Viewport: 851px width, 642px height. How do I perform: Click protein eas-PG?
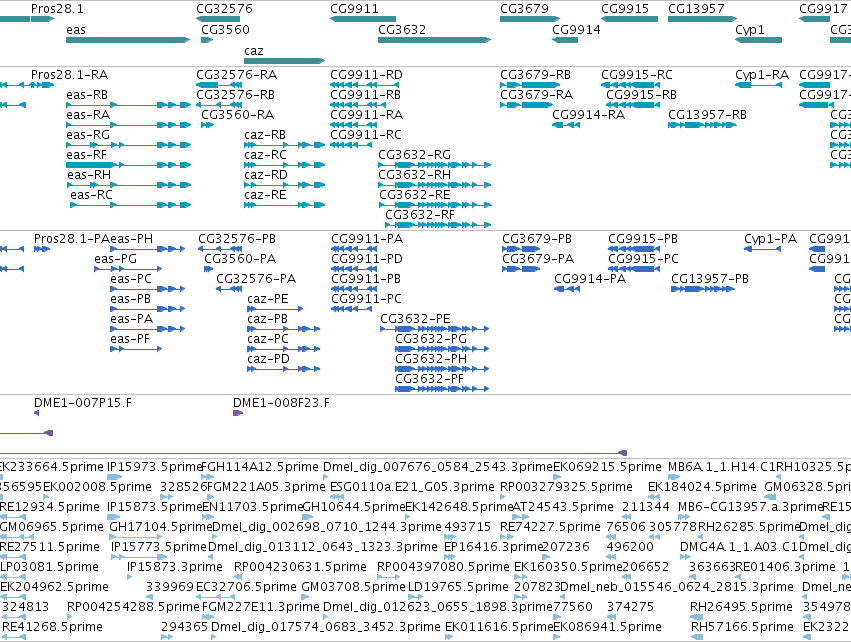pyautogui.click(x=116, y=259)
